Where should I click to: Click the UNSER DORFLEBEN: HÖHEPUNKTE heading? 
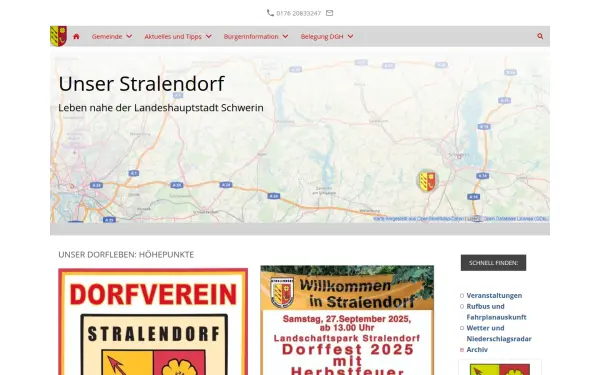[126, 254]
